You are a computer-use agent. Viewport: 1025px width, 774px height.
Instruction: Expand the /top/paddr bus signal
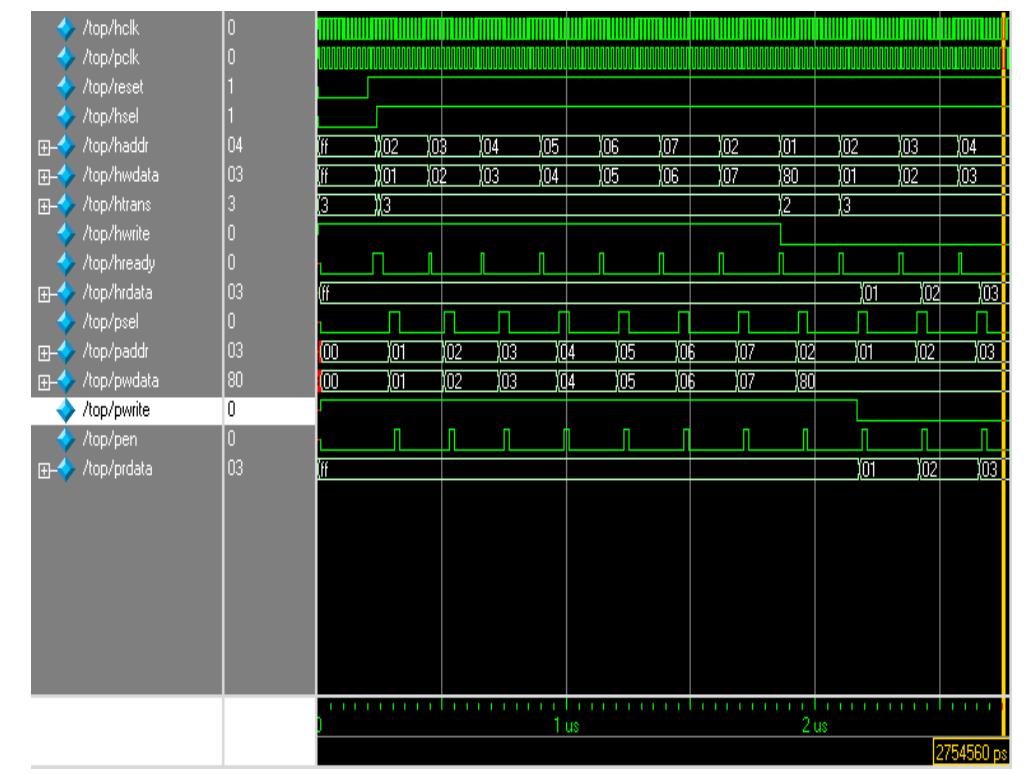point(44,354)
